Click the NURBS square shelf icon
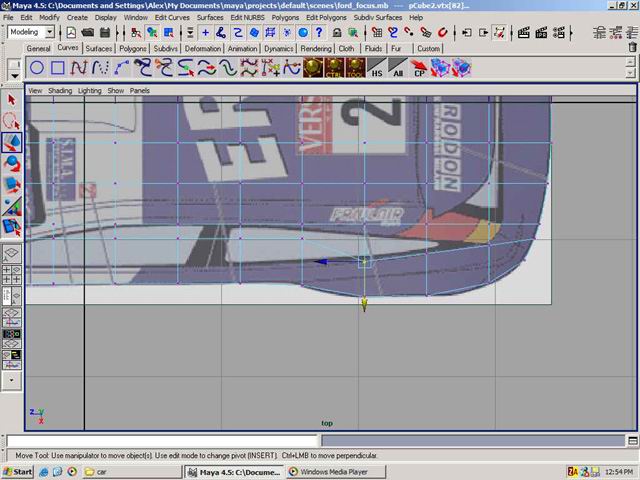 (x=58, y=68)
